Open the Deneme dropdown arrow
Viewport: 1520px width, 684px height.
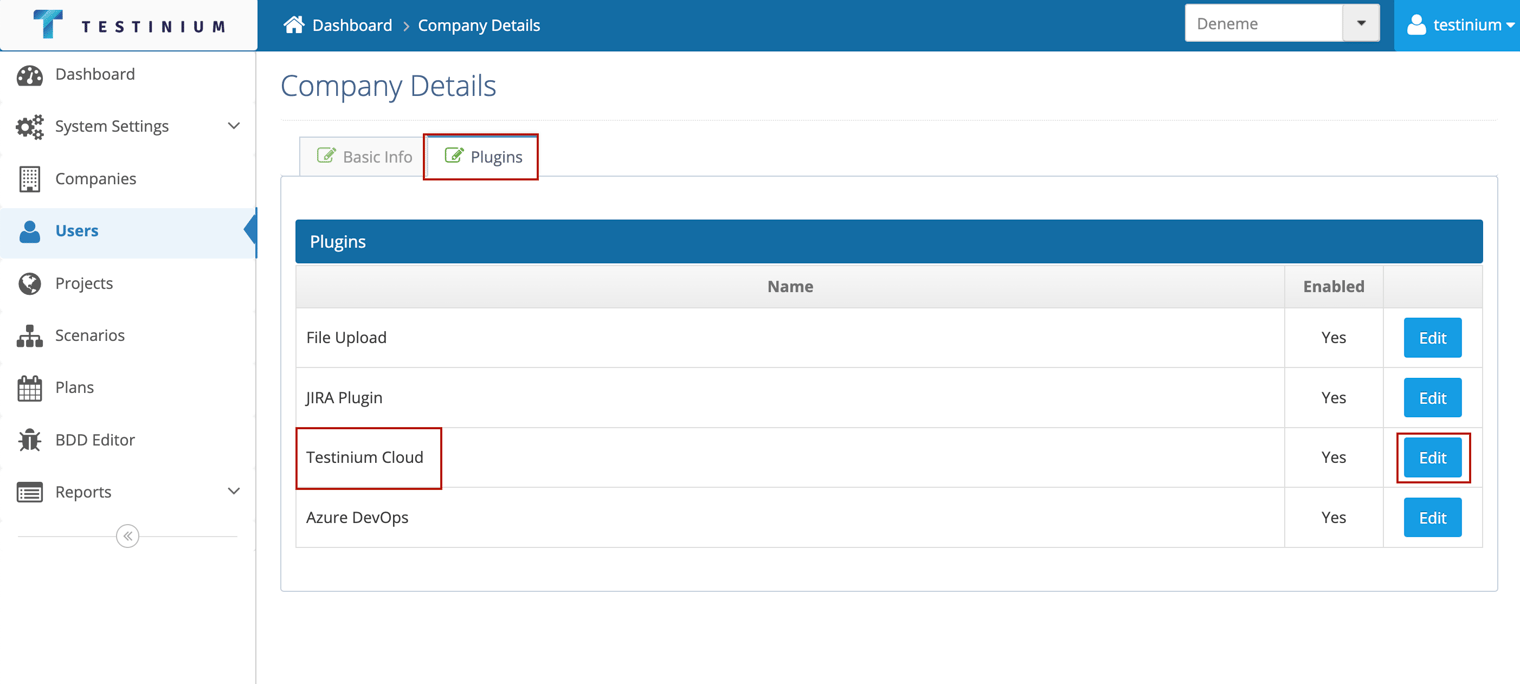[1361, 23]
